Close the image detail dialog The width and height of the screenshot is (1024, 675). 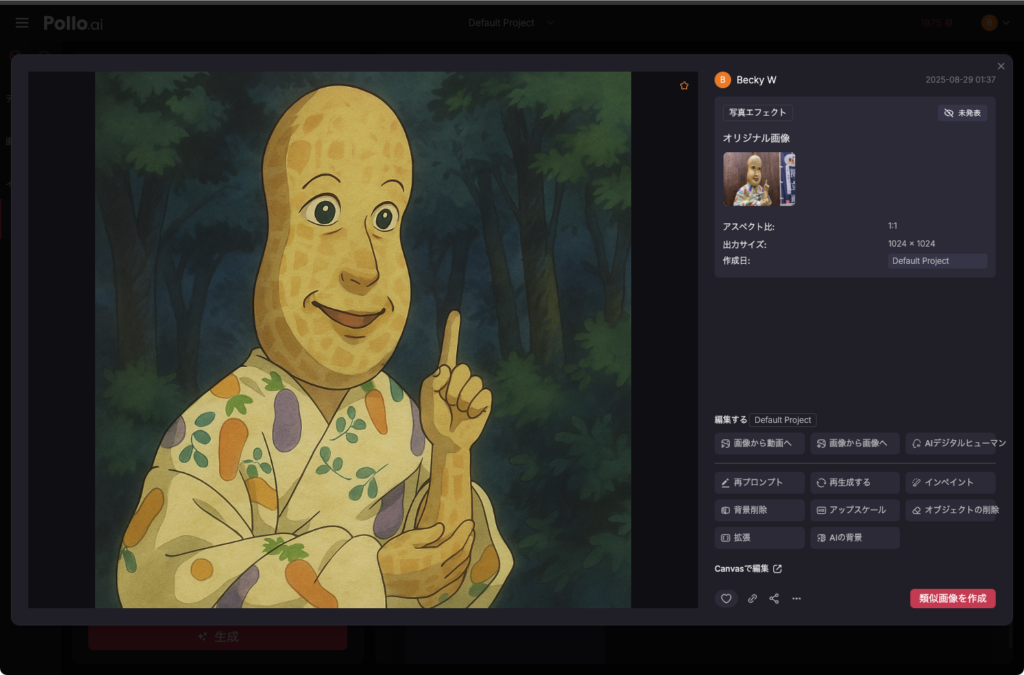point(1000,67)
